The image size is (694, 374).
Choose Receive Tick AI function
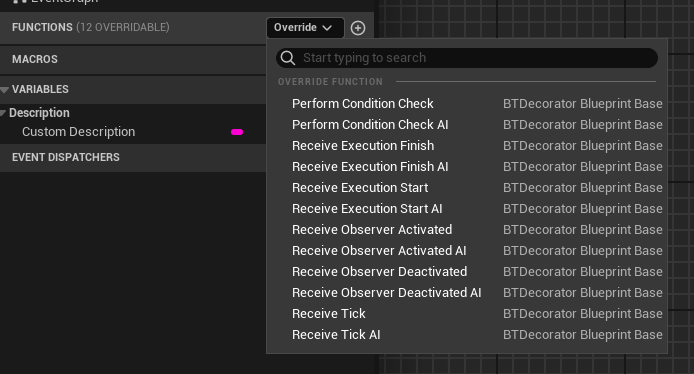[467, 335]
